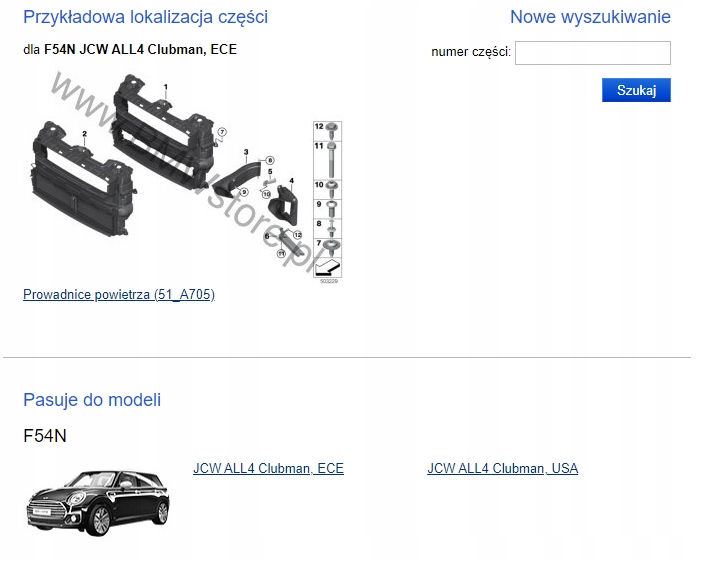Image resolution: width=703 pixels, height=561 pixels.
Task: Click the Pasuje do modeli heading
Action: coord(92,400)
